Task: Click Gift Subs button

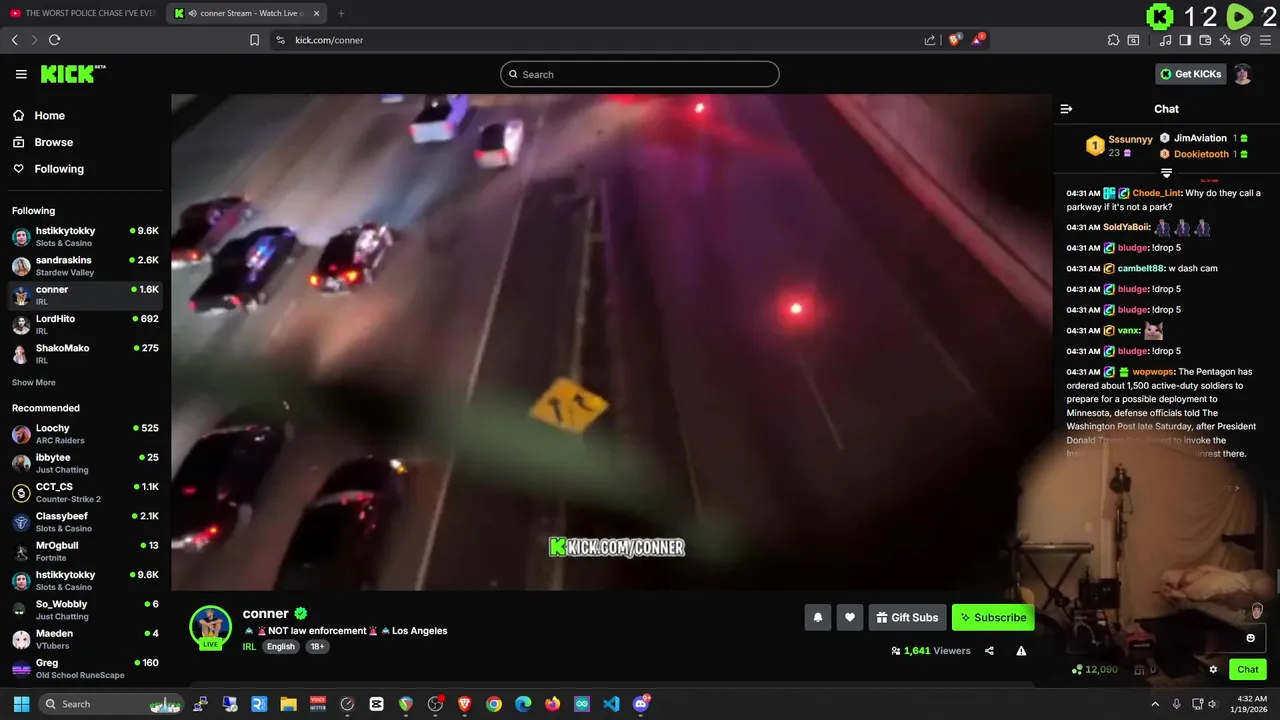Action: click(907, 618)
